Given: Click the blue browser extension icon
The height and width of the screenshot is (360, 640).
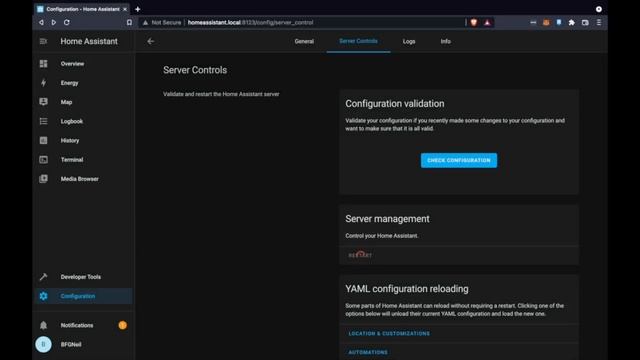Looking at the screenshot, I should [x=559, y=22].
